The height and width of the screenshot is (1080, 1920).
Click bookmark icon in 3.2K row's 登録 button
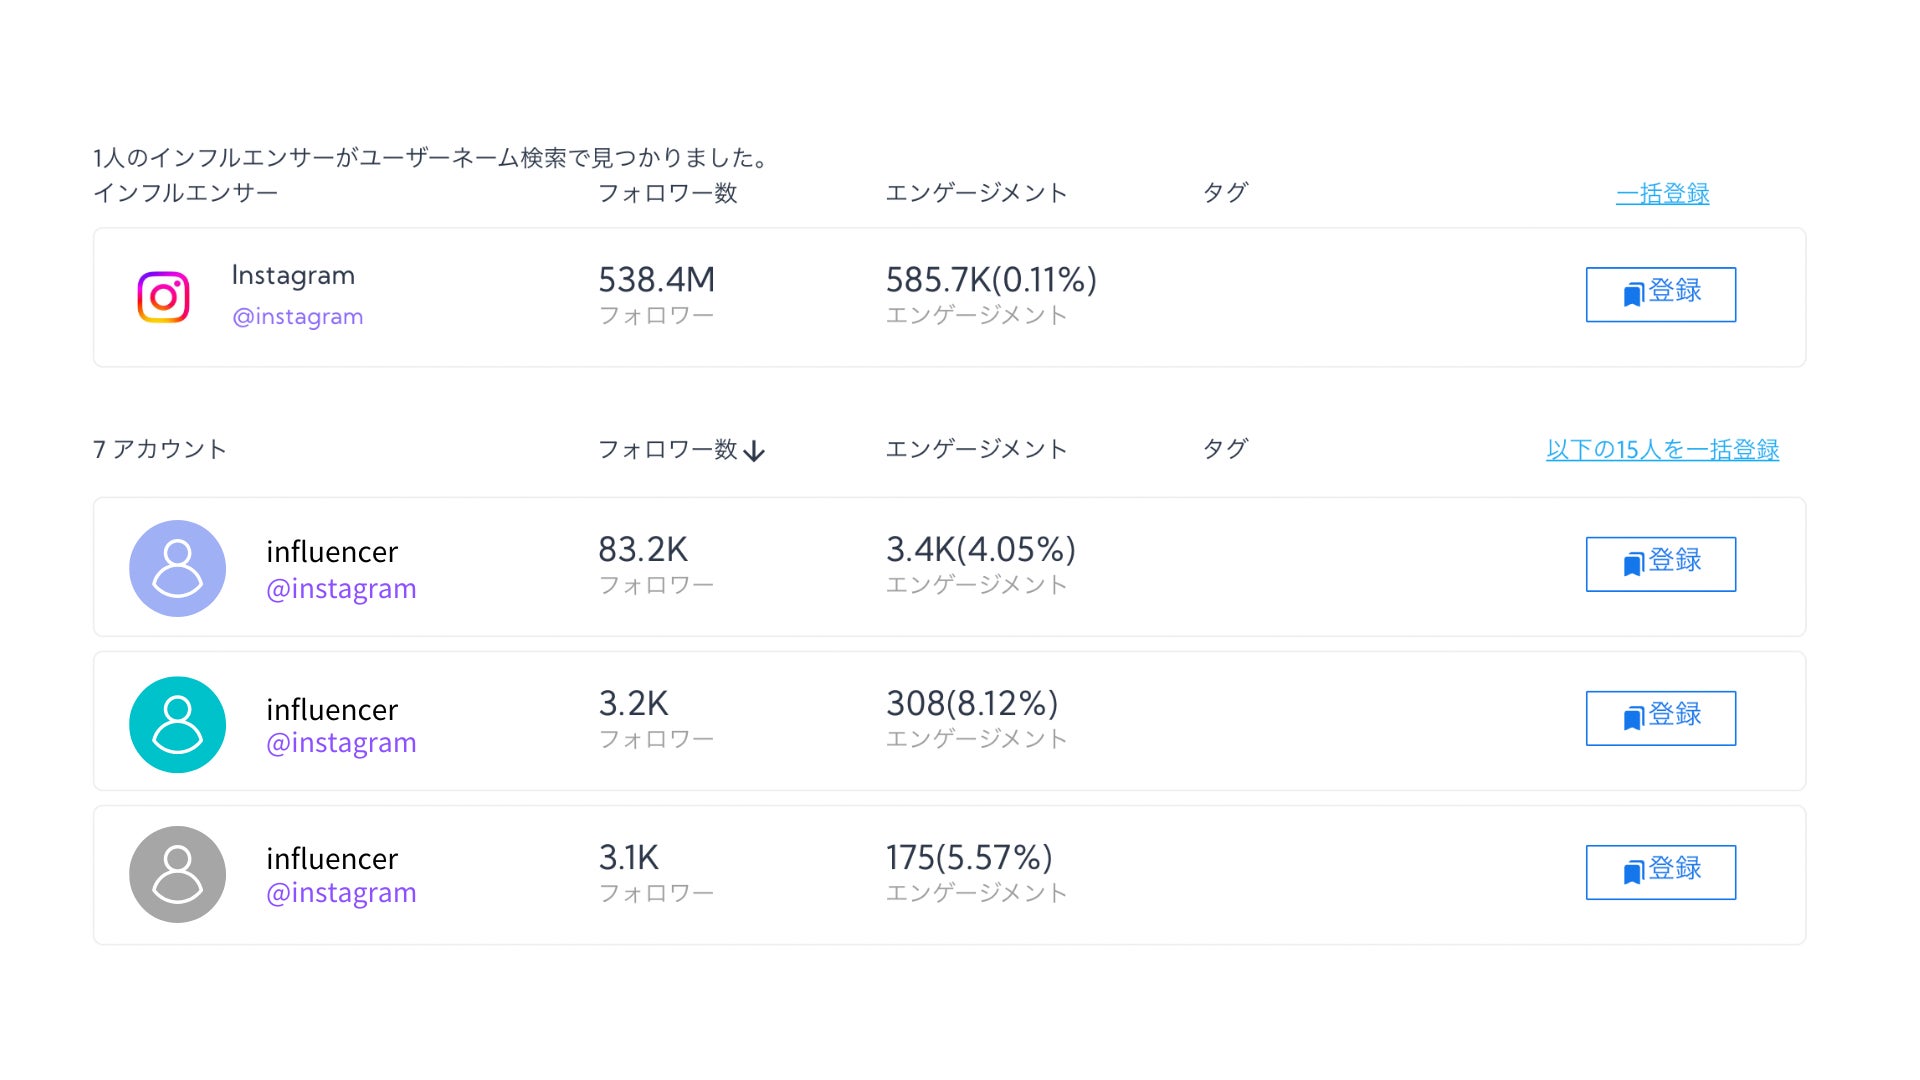(1633, 718)
